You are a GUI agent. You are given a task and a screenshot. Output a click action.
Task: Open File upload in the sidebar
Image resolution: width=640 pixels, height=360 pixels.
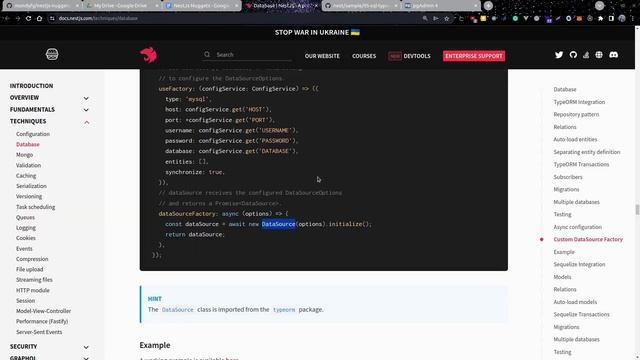point(29,269)
